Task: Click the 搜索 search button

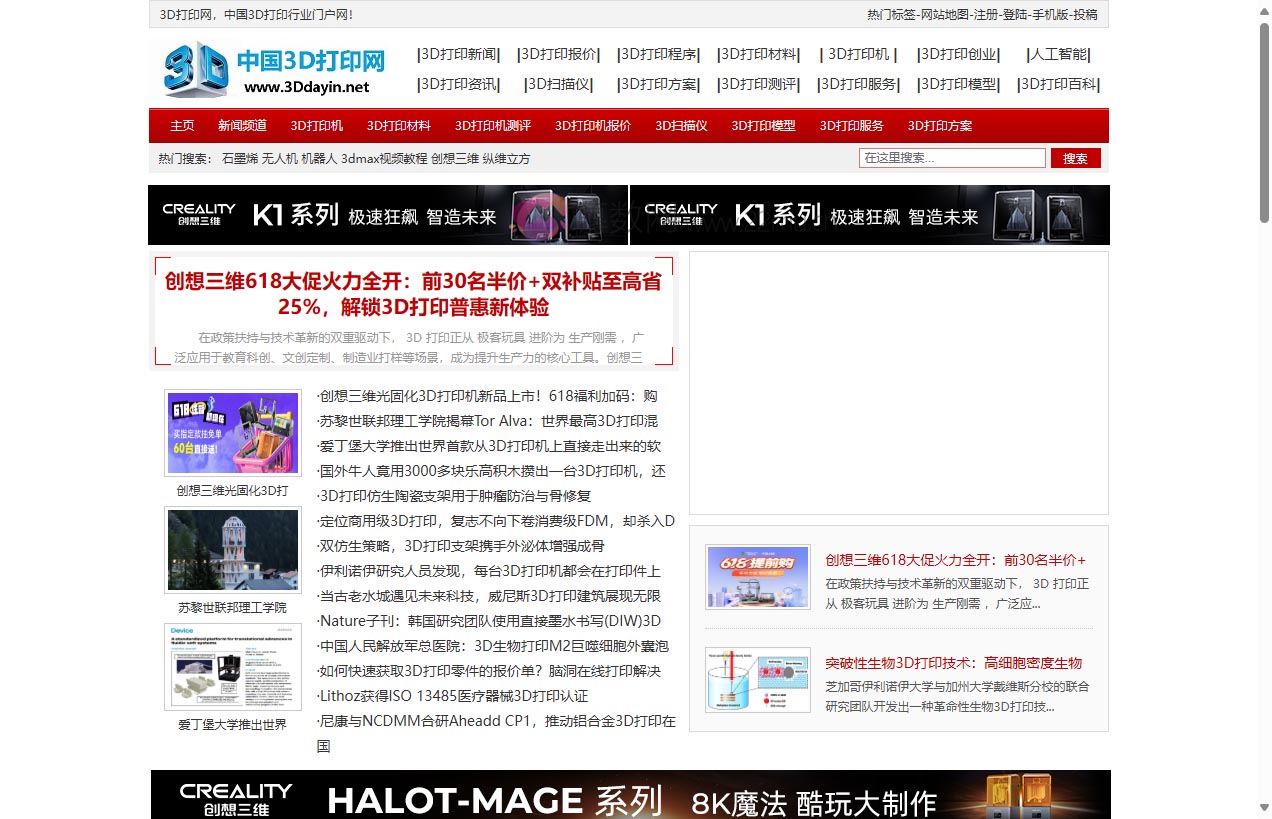Action: (1074, 157)
